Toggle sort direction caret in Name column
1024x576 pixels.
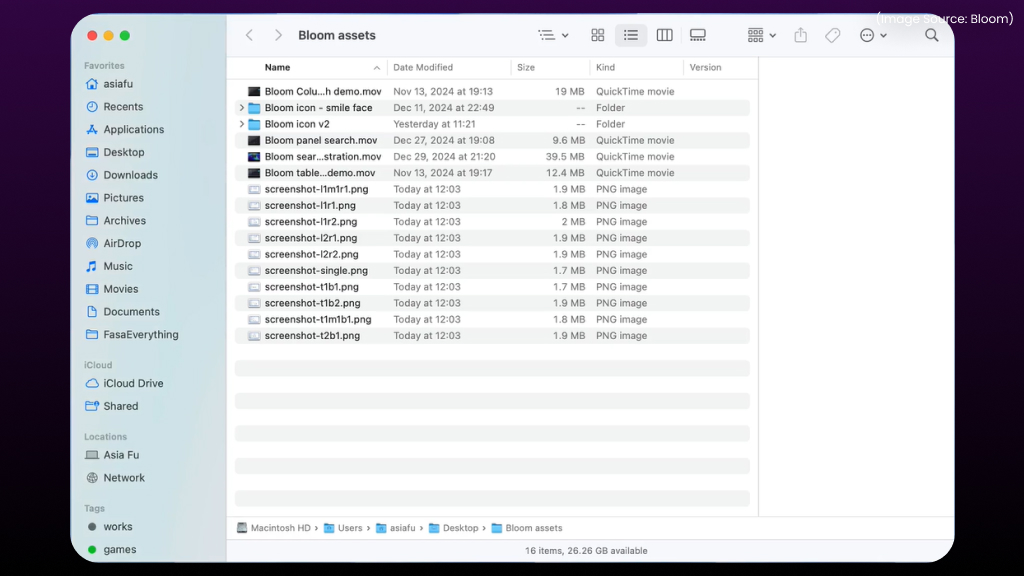(377, 68)
